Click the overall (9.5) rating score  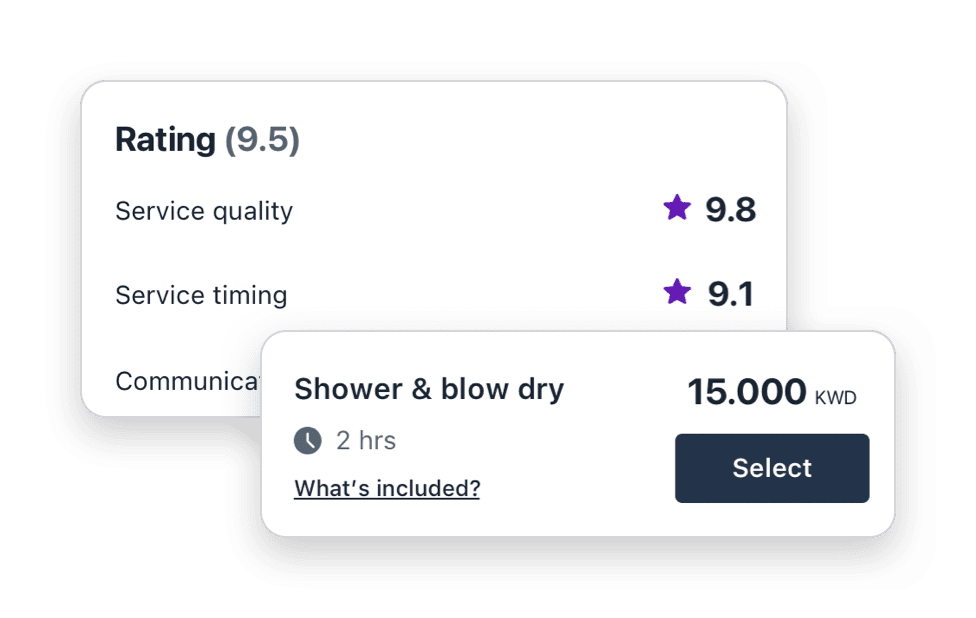pos(262,140)
